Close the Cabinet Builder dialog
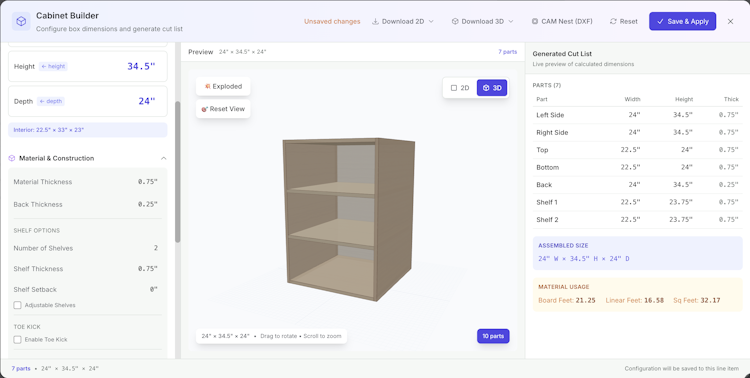750x378 pixels. point(730,22)
